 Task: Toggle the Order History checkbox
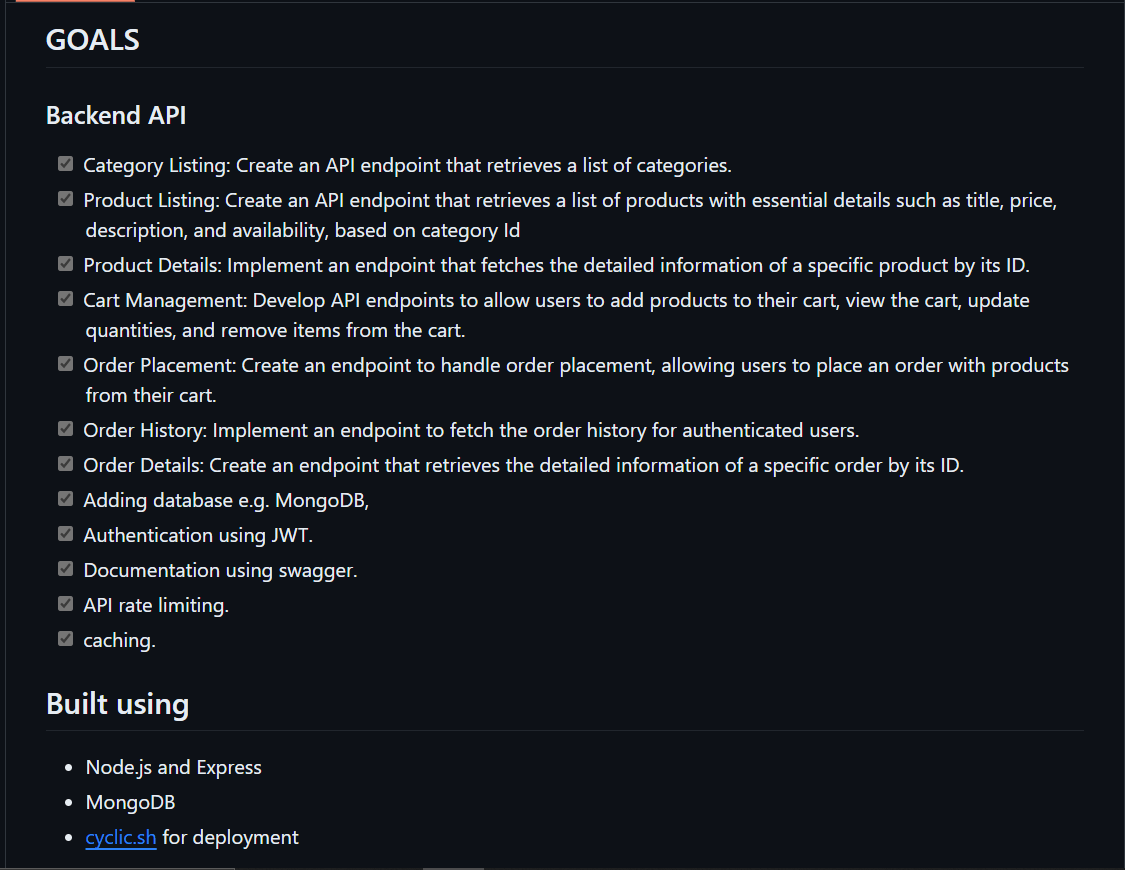(65, 429)
